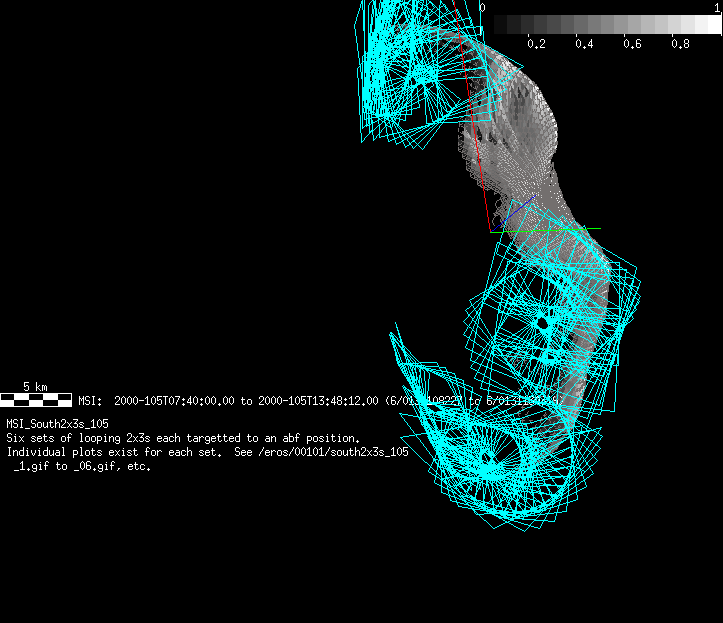Click the 0.4 tick label on colorbar
The image size is (723, 623).
click(x=584, y=44)
